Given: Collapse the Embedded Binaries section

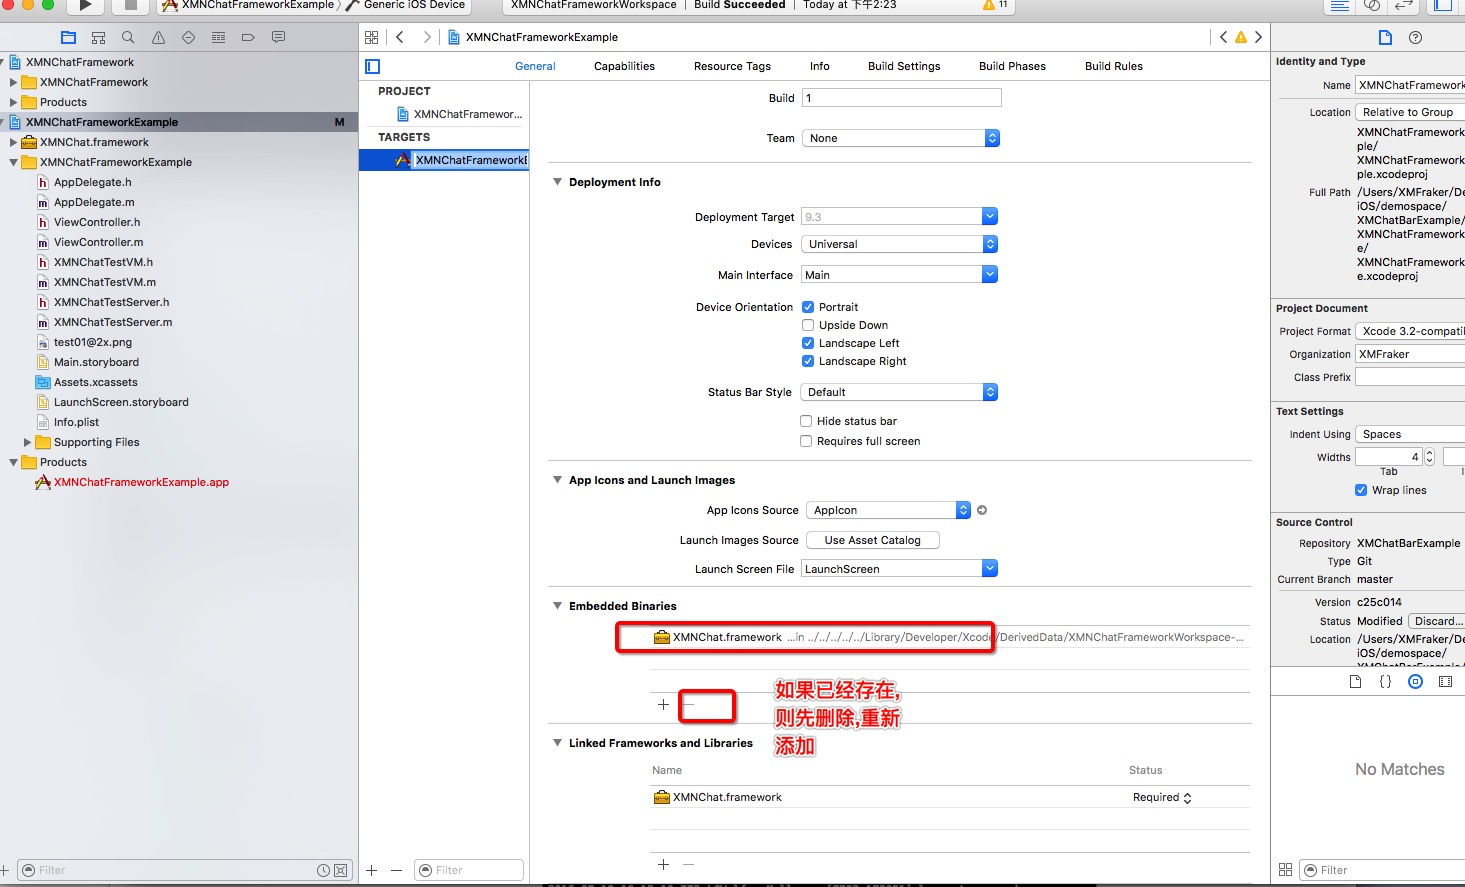Looking at the screenshot, I should 558,606.
